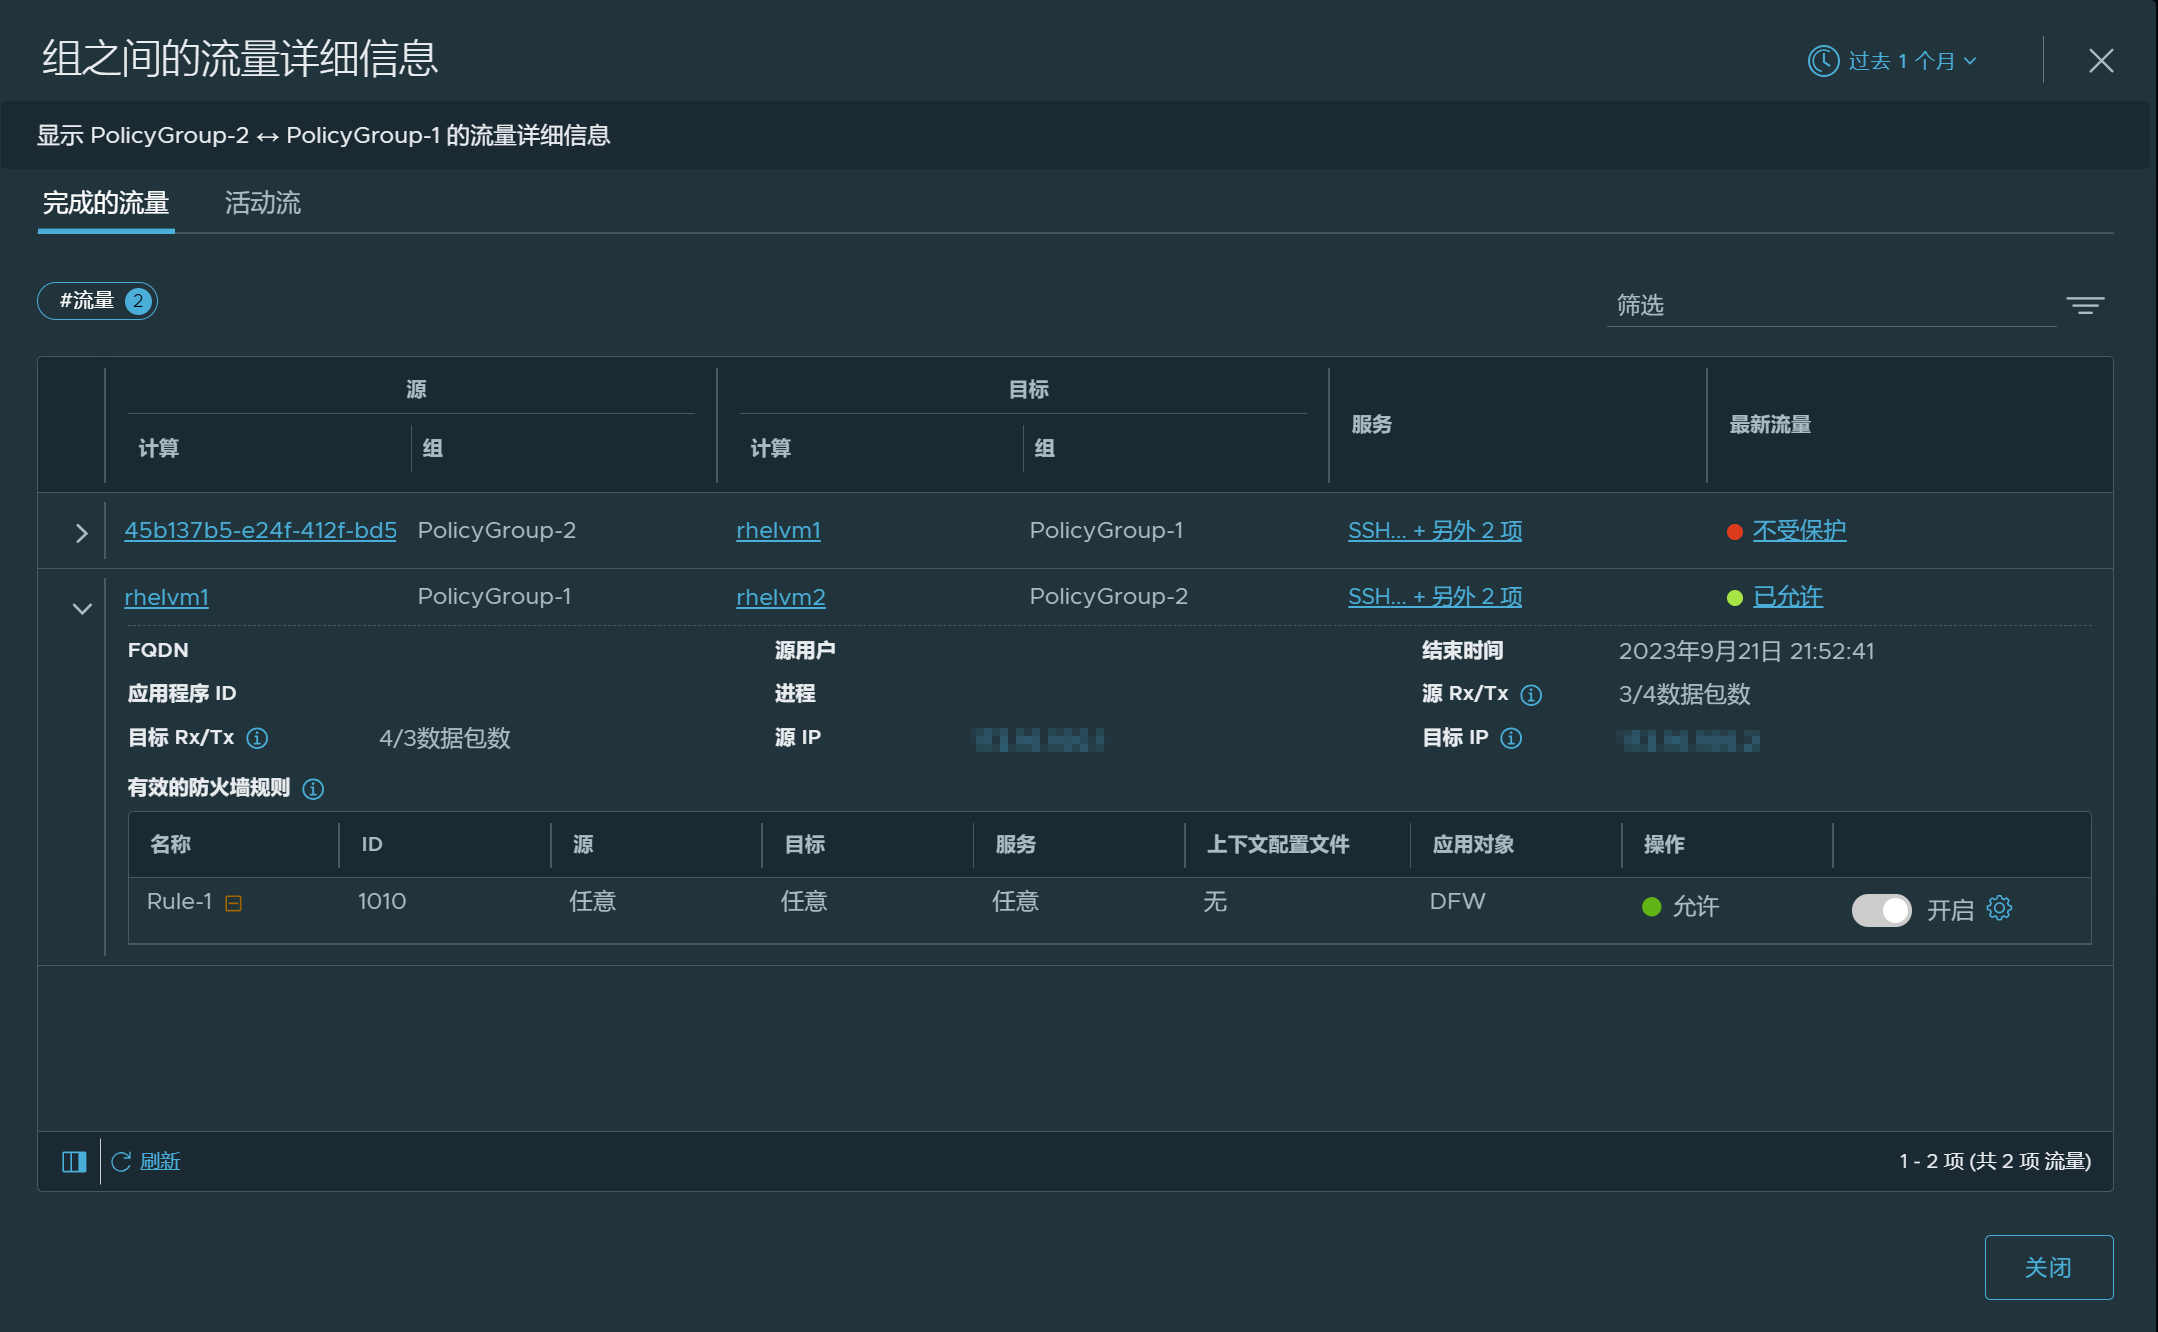Viewport: 2158px width, 1332px height.
Task: Click the #流量 2 filter chip
Action: (x=97, y=301)
